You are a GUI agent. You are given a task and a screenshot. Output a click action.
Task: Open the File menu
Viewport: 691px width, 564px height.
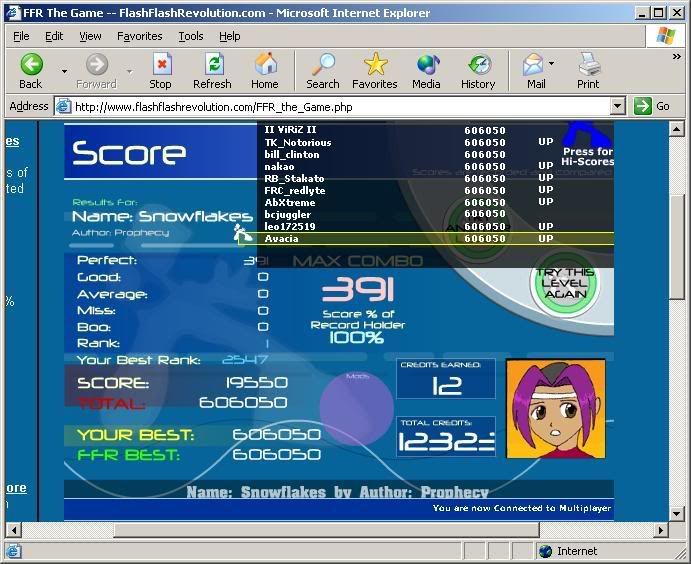tap(21, 36)
